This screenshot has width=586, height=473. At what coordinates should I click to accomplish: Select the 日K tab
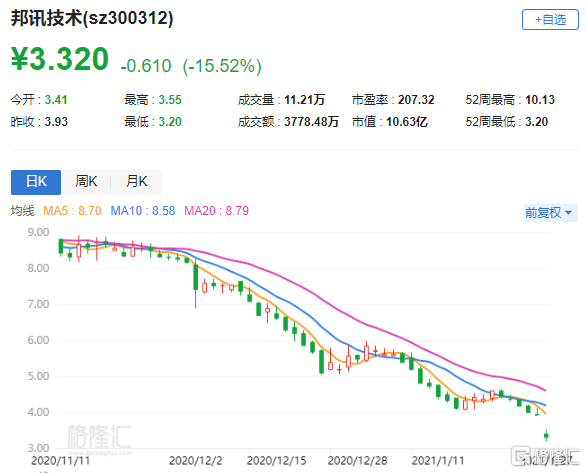(36, 182)
